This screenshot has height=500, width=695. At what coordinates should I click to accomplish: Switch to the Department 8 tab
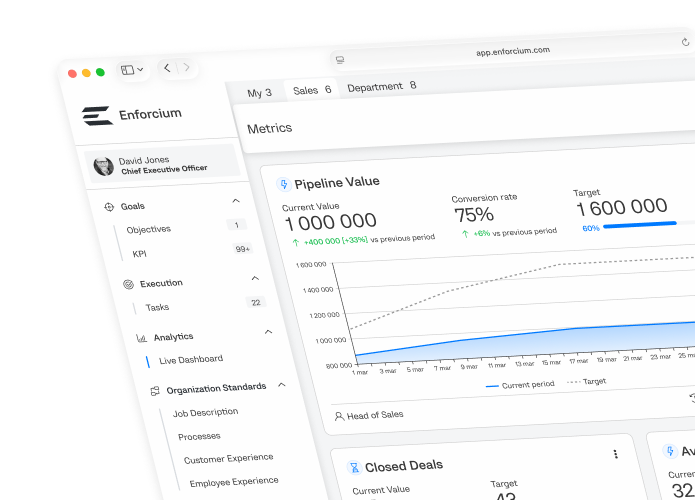[382, 86]
